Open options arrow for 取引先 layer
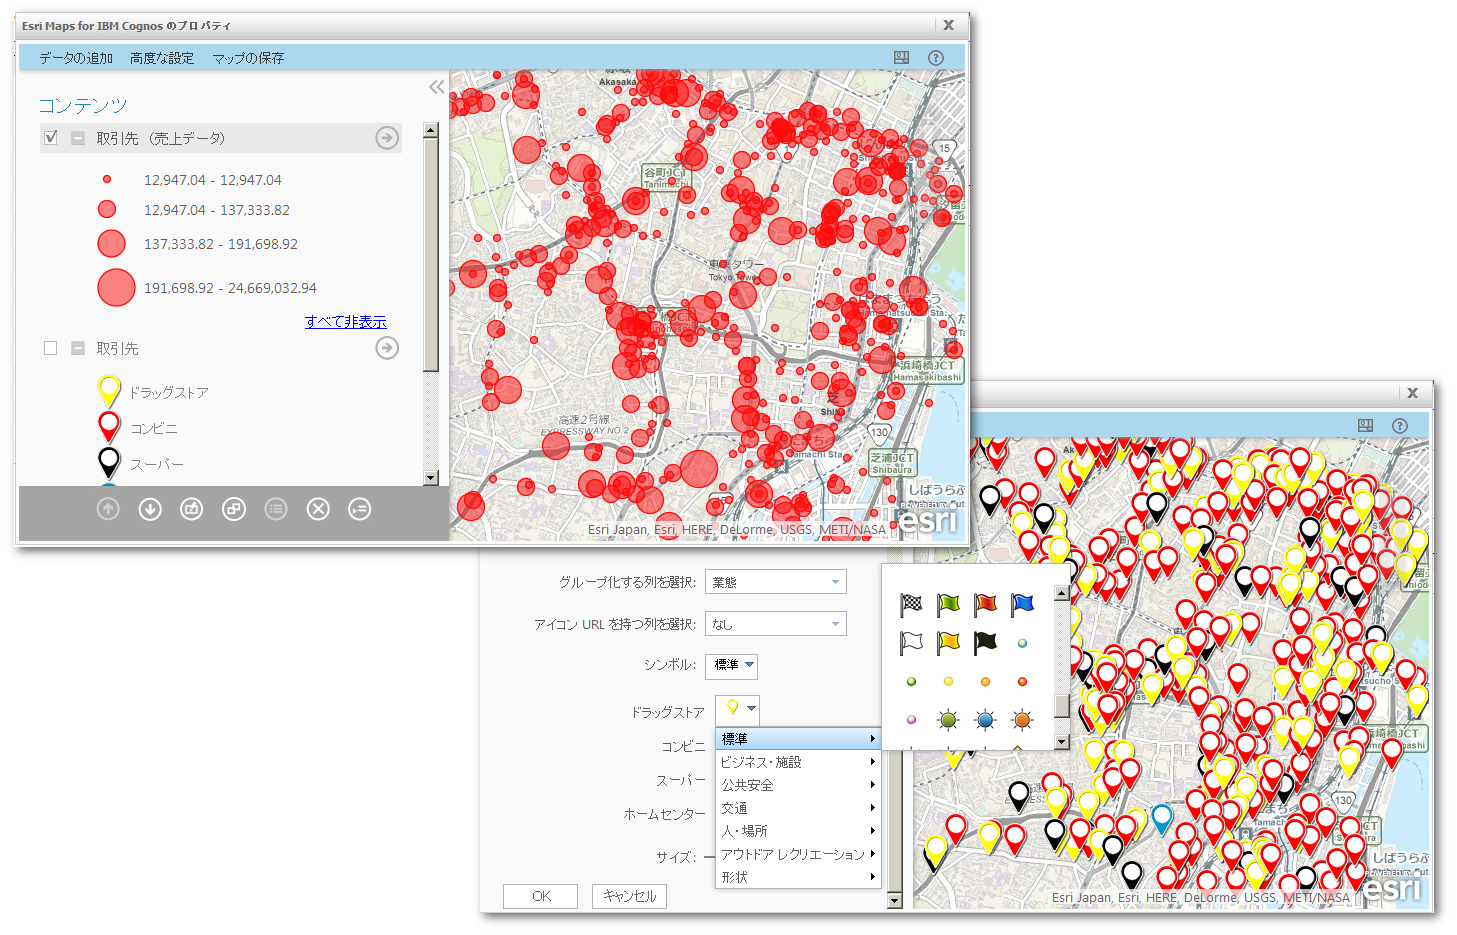1457x935 pixels. [x=387, y=348]
